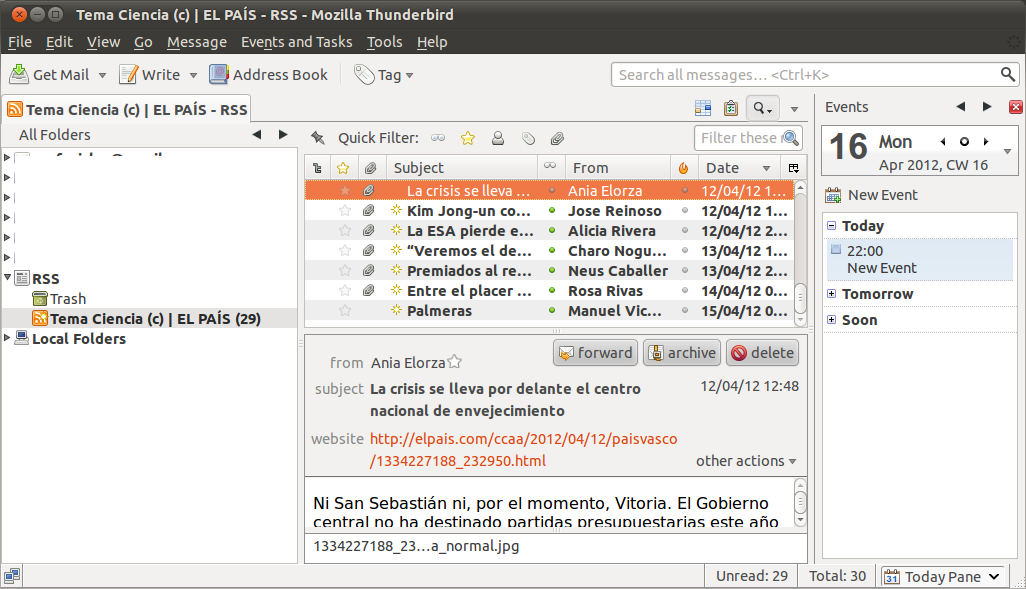Collapse the RSS account folder tree

click(9, 279)
